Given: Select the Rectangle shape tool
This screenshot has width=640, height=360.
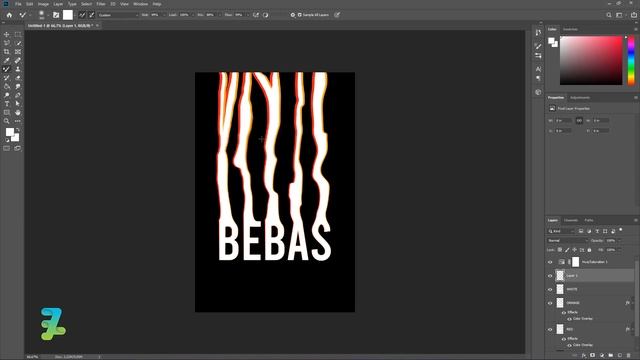Looking at the screenshot, I should click(7, 113).
